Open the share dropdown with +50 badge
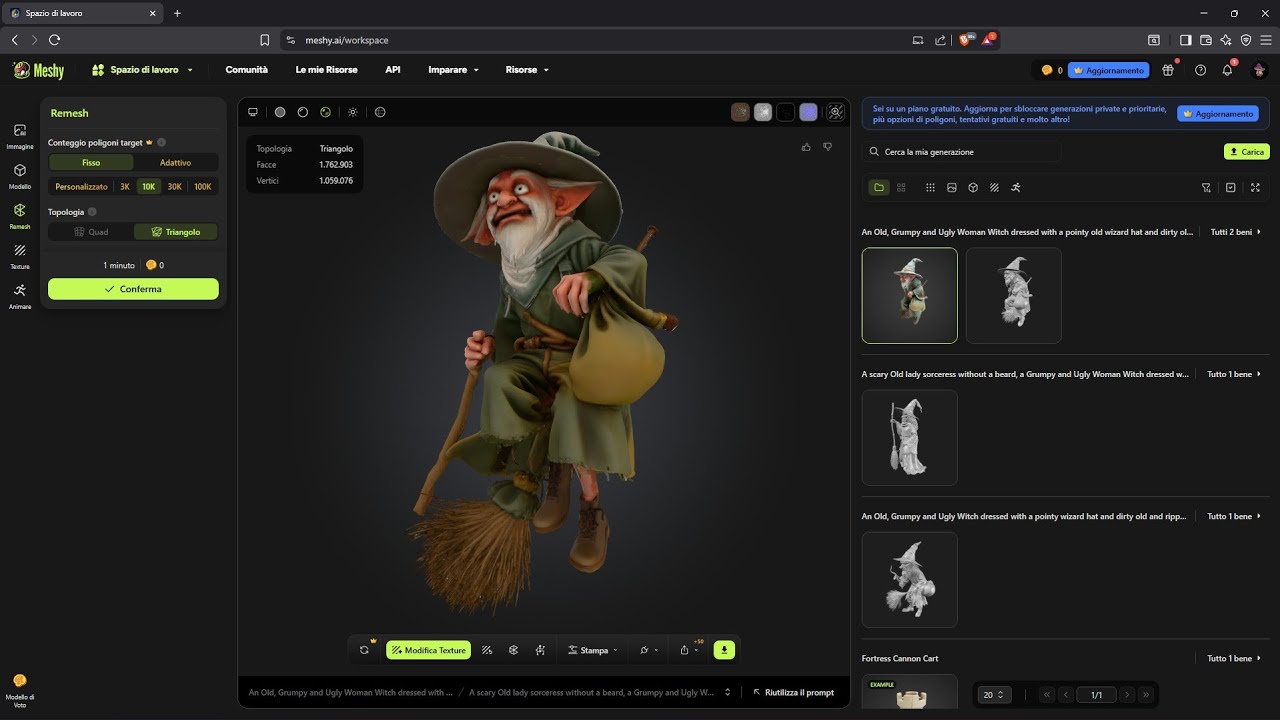1280x720 pixels. [x=689, y=650]
